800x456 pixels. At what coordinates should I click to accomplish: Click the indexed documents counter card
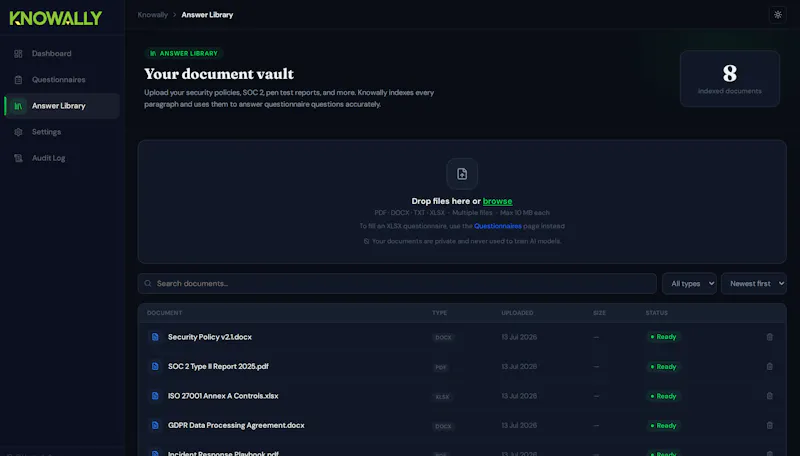click(x=730, y=79)
